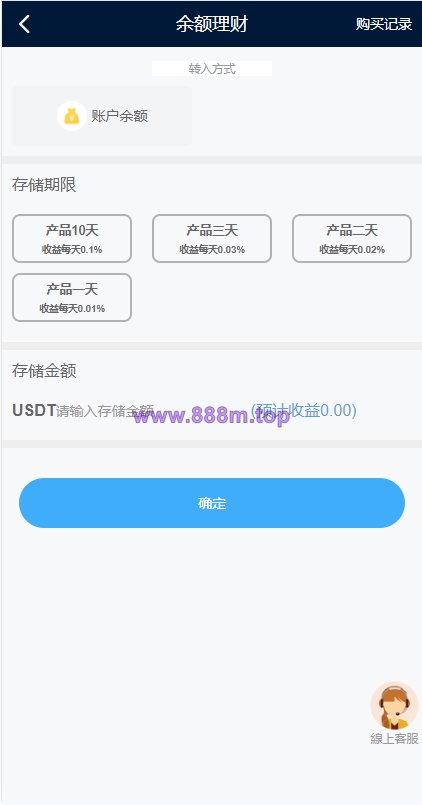Pick the 产品一天 option

coord(72,297)
